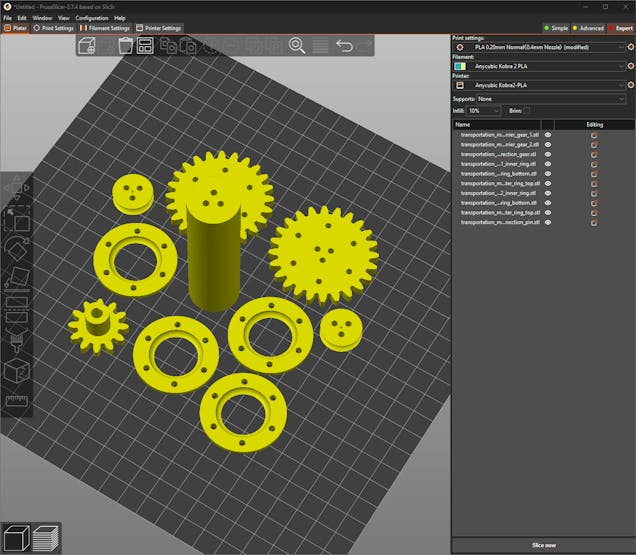This screenshot has width=636, height=555.
Task: Switch to Expert mode
Action: pos(619,28)
